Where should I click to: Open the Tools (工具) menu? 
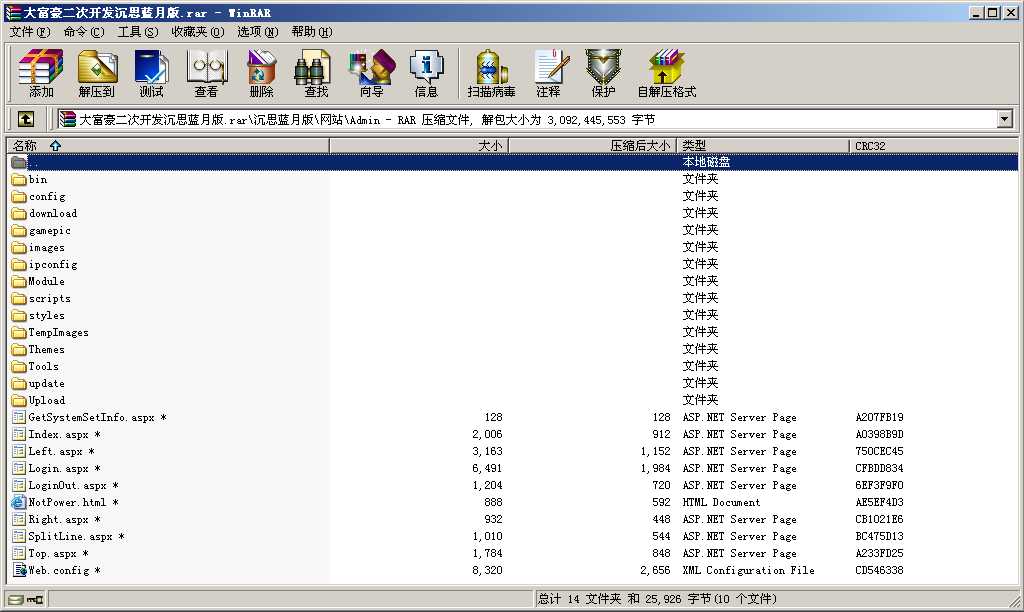tap(137, 31)
